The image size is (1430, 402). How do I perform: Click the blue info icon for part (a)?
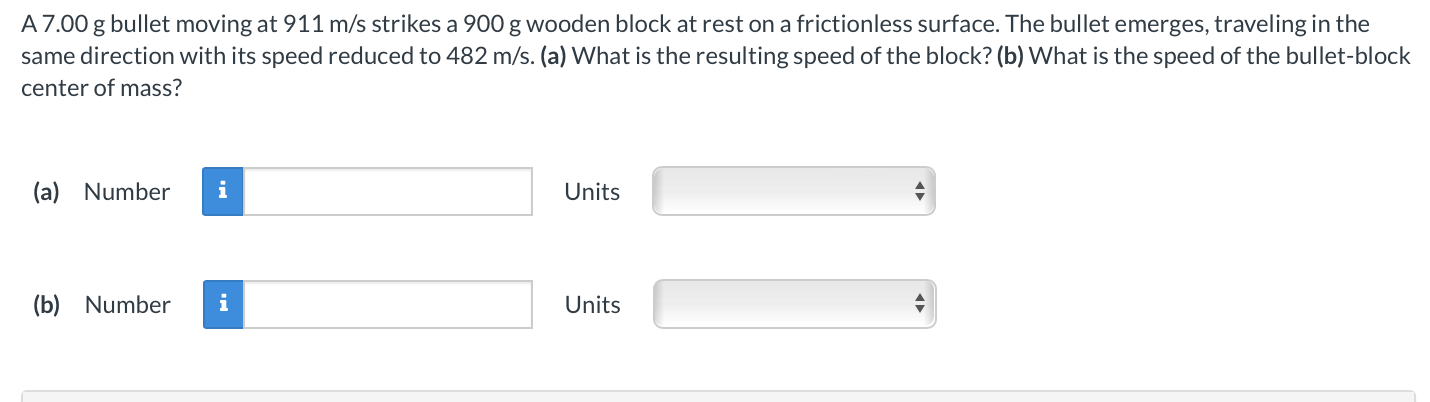[223, 191]
